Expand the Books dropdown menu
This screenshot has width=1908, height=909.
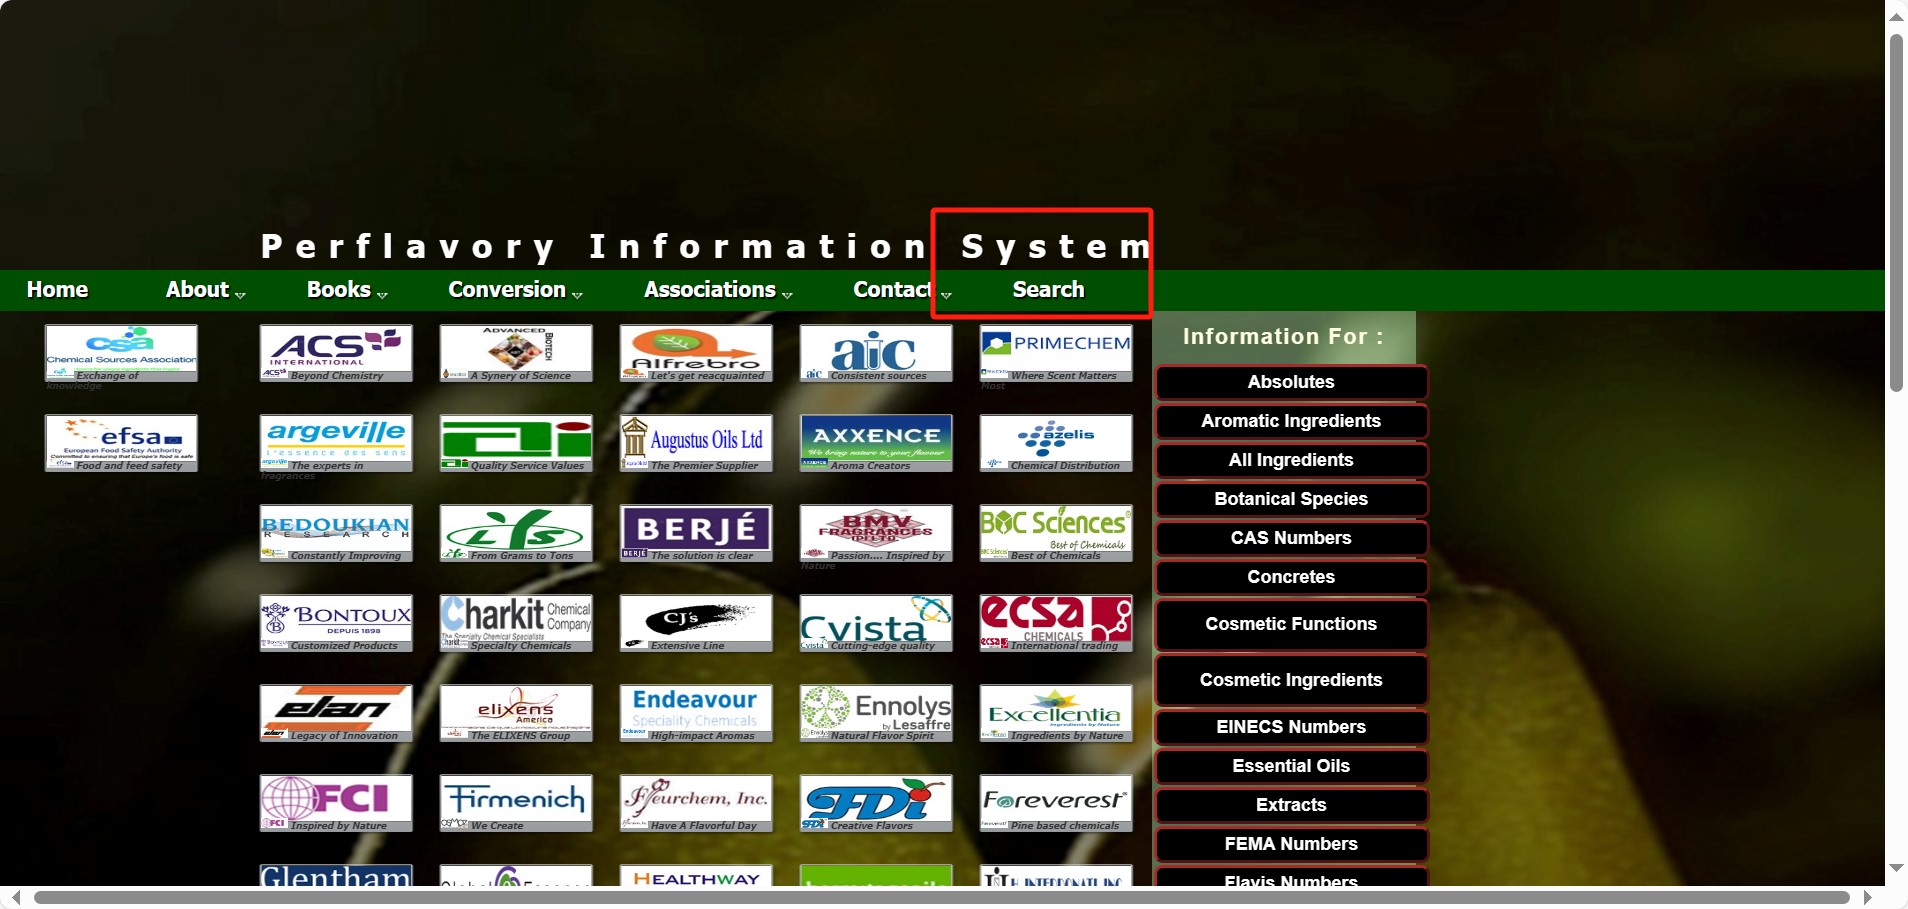(345, 290)
